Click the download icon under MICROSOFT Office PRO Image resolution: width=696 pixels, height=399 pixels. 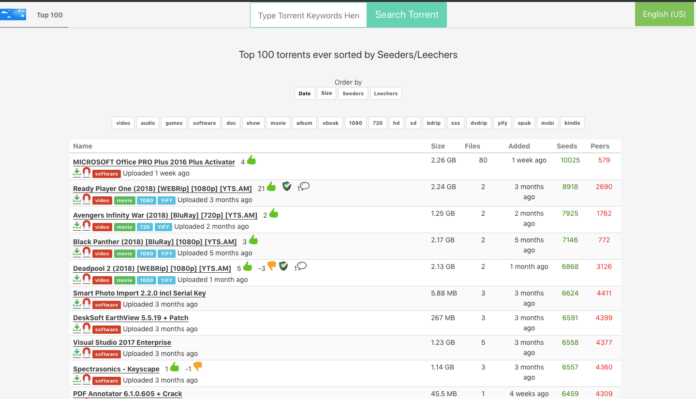77,173
